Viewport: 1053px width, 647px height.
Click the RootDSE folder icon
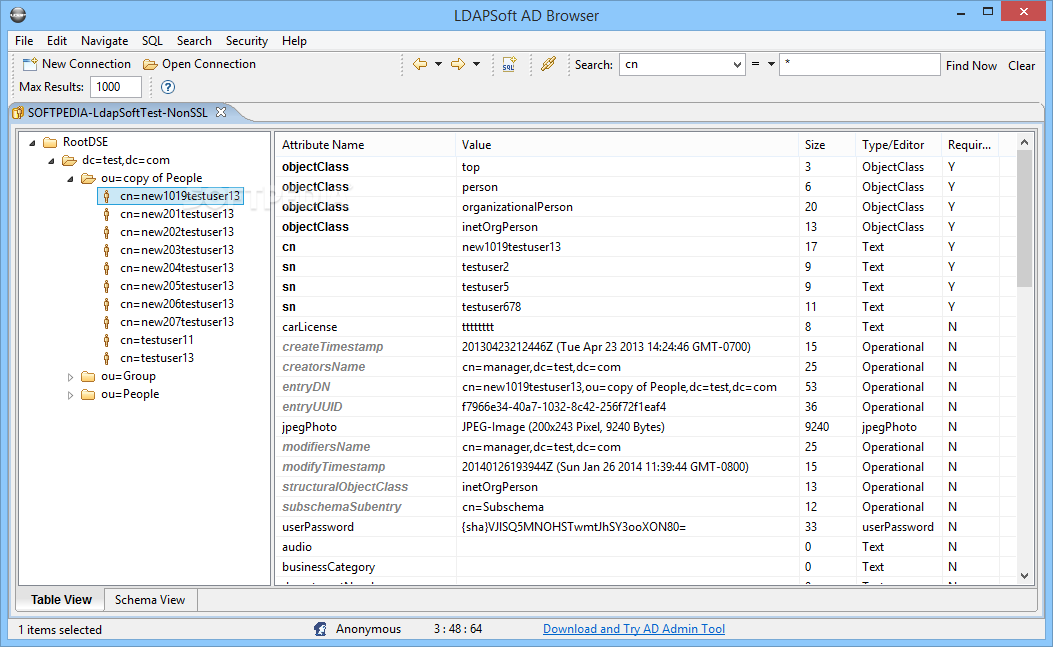pos(50,142)
